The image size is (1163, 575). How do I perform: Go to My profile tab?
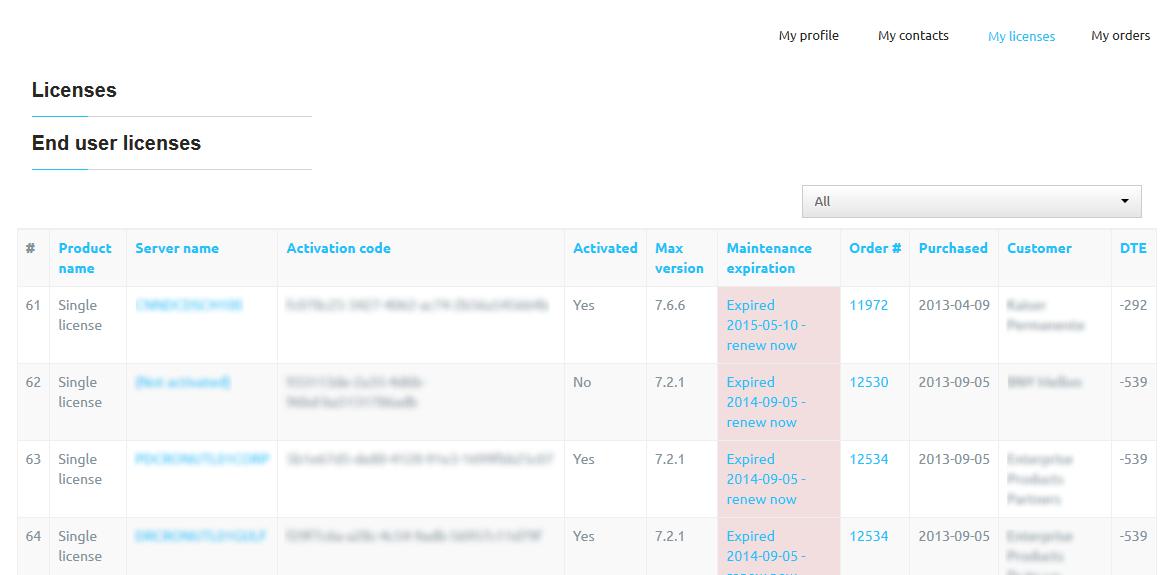(x=808, y=36)
